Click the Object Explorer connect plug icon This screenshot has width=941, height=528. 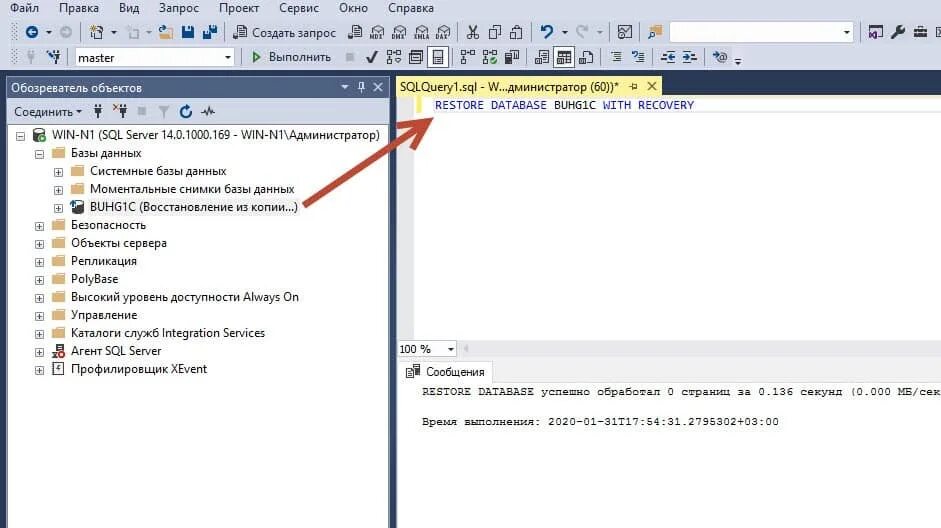click(x=98, y=112)
